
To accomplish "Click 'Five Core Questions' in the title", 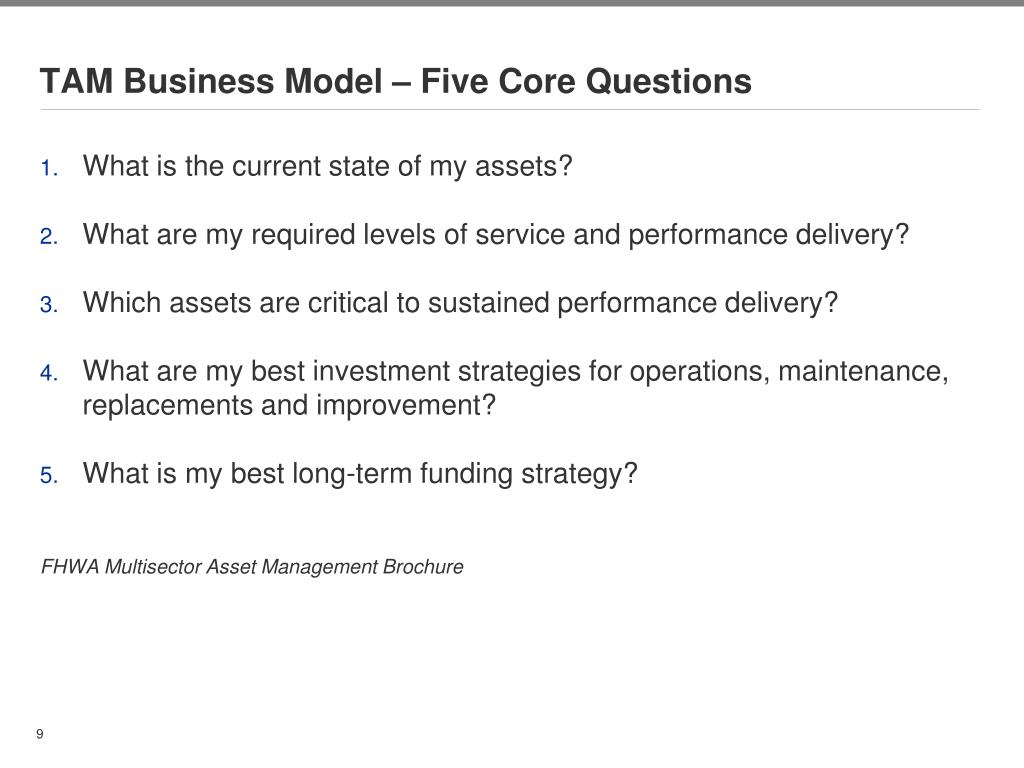I will (x=586, y=82).
